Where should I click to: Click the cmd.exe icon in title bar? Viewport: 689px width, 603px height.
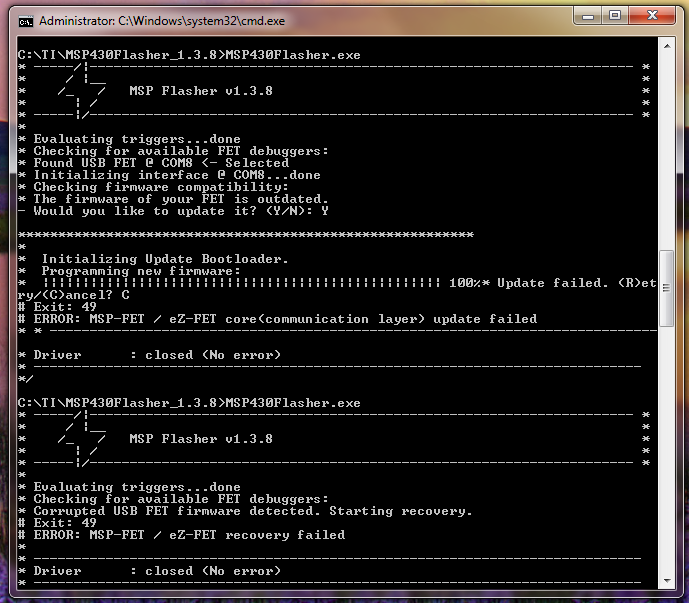pos(26,21)
